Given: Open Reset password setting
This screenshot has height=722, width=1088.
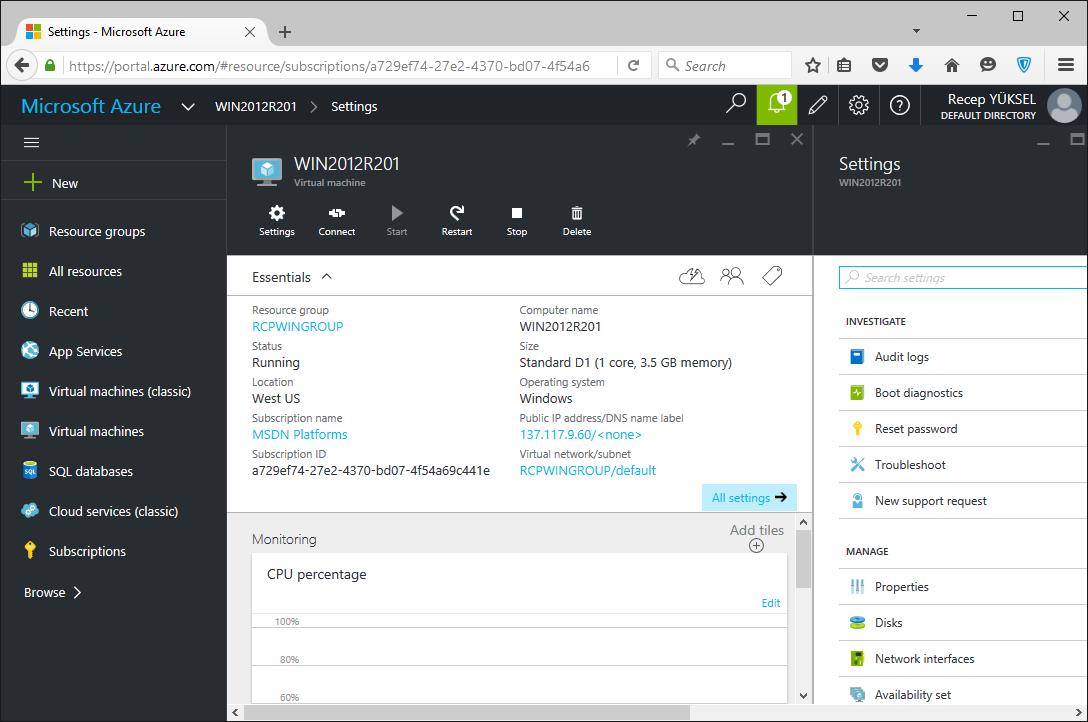Looking at the screenshot, I should (x=962, y=429).
